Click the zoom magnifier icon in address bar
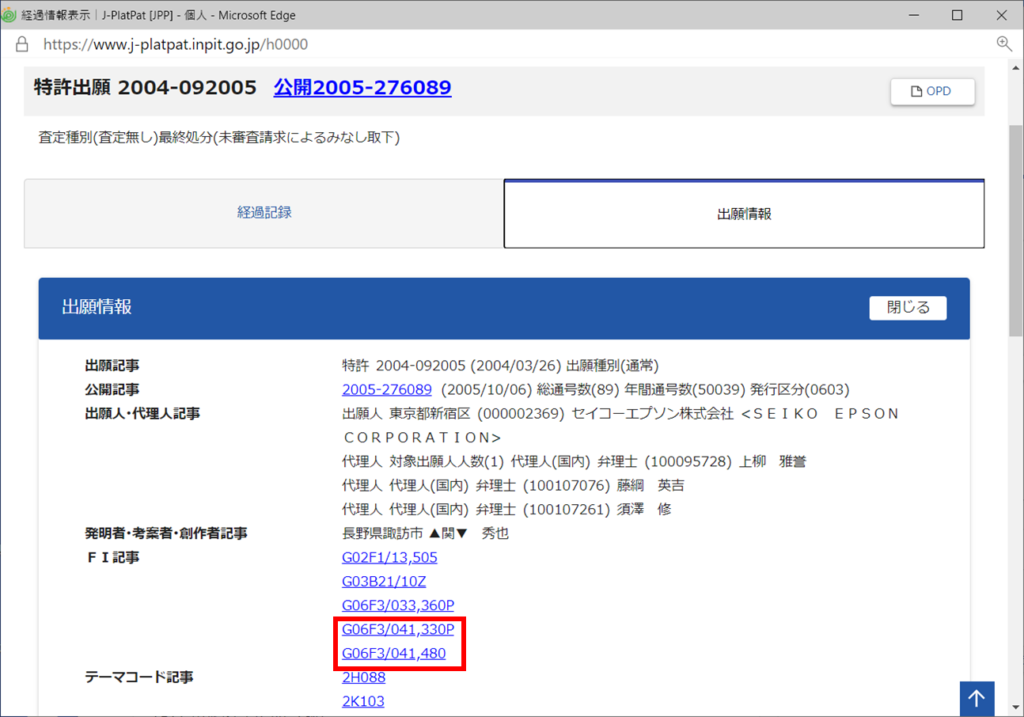 [1004, 44]
